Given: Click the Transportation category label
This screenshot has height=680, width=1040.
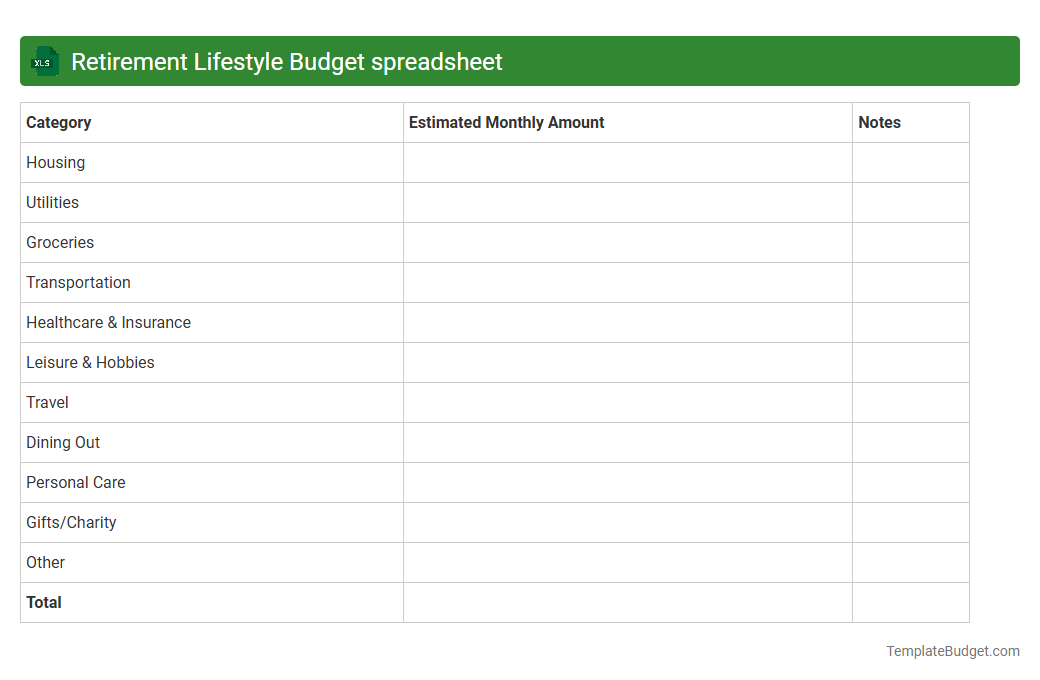Looking at the screenshot, I should pos(78,282).
